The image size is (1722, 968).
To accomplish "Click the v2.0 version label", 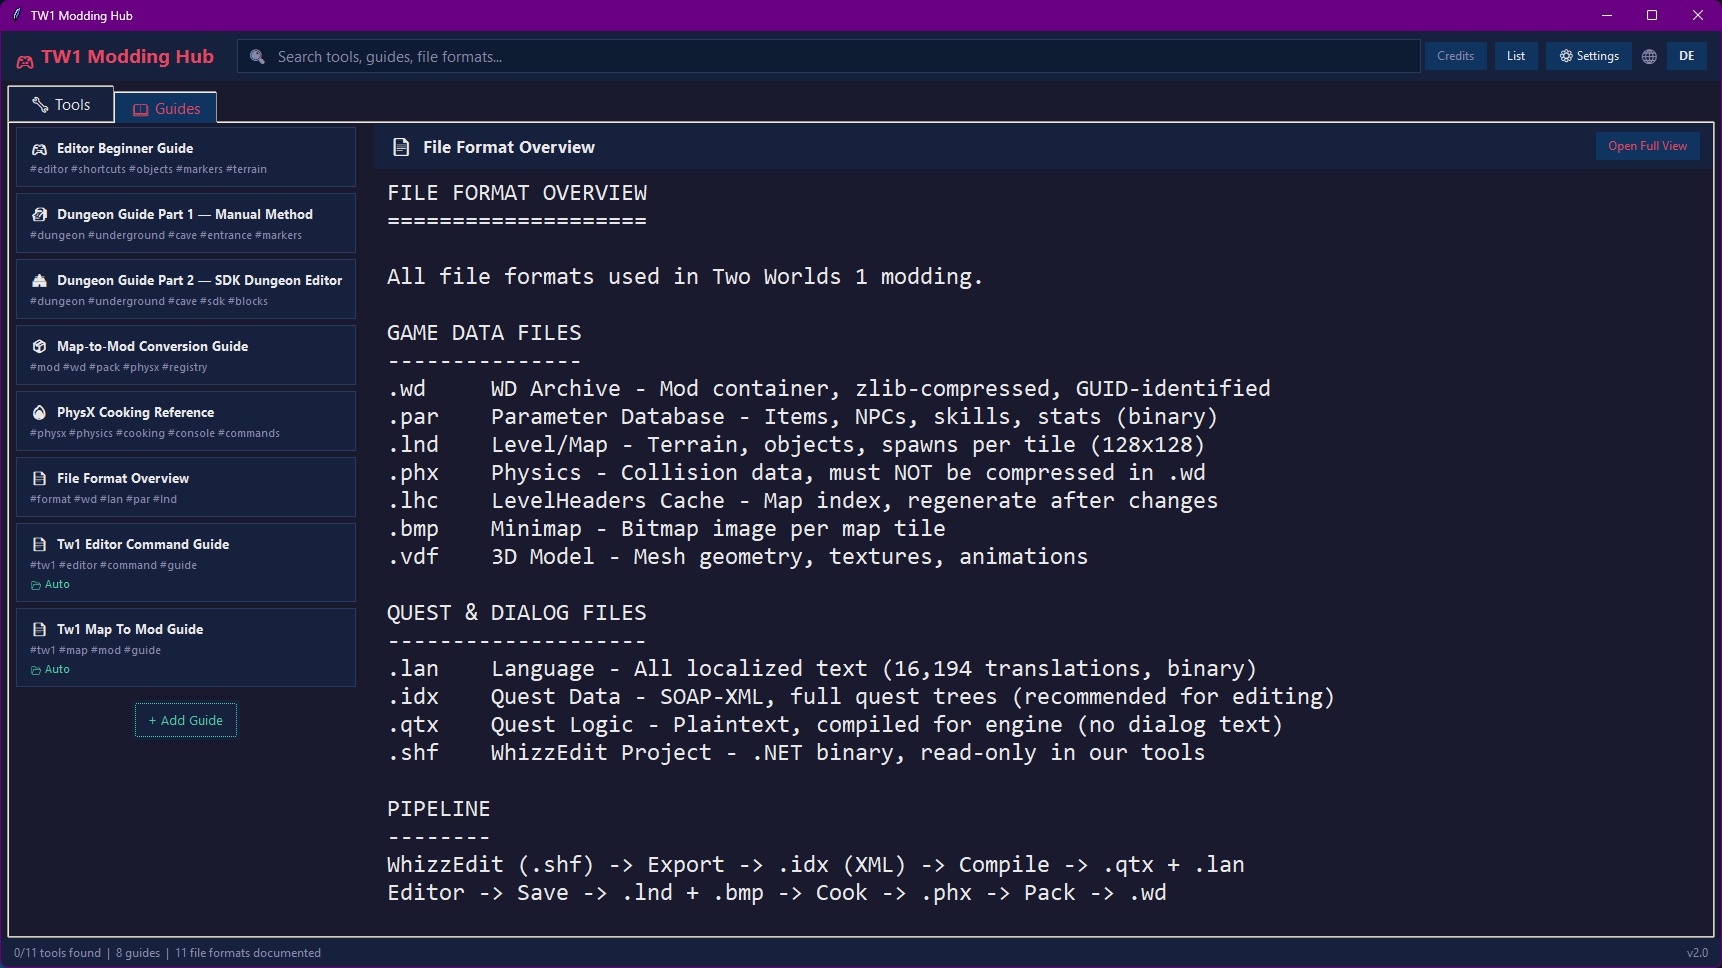I will click(x=1697, y=953).
